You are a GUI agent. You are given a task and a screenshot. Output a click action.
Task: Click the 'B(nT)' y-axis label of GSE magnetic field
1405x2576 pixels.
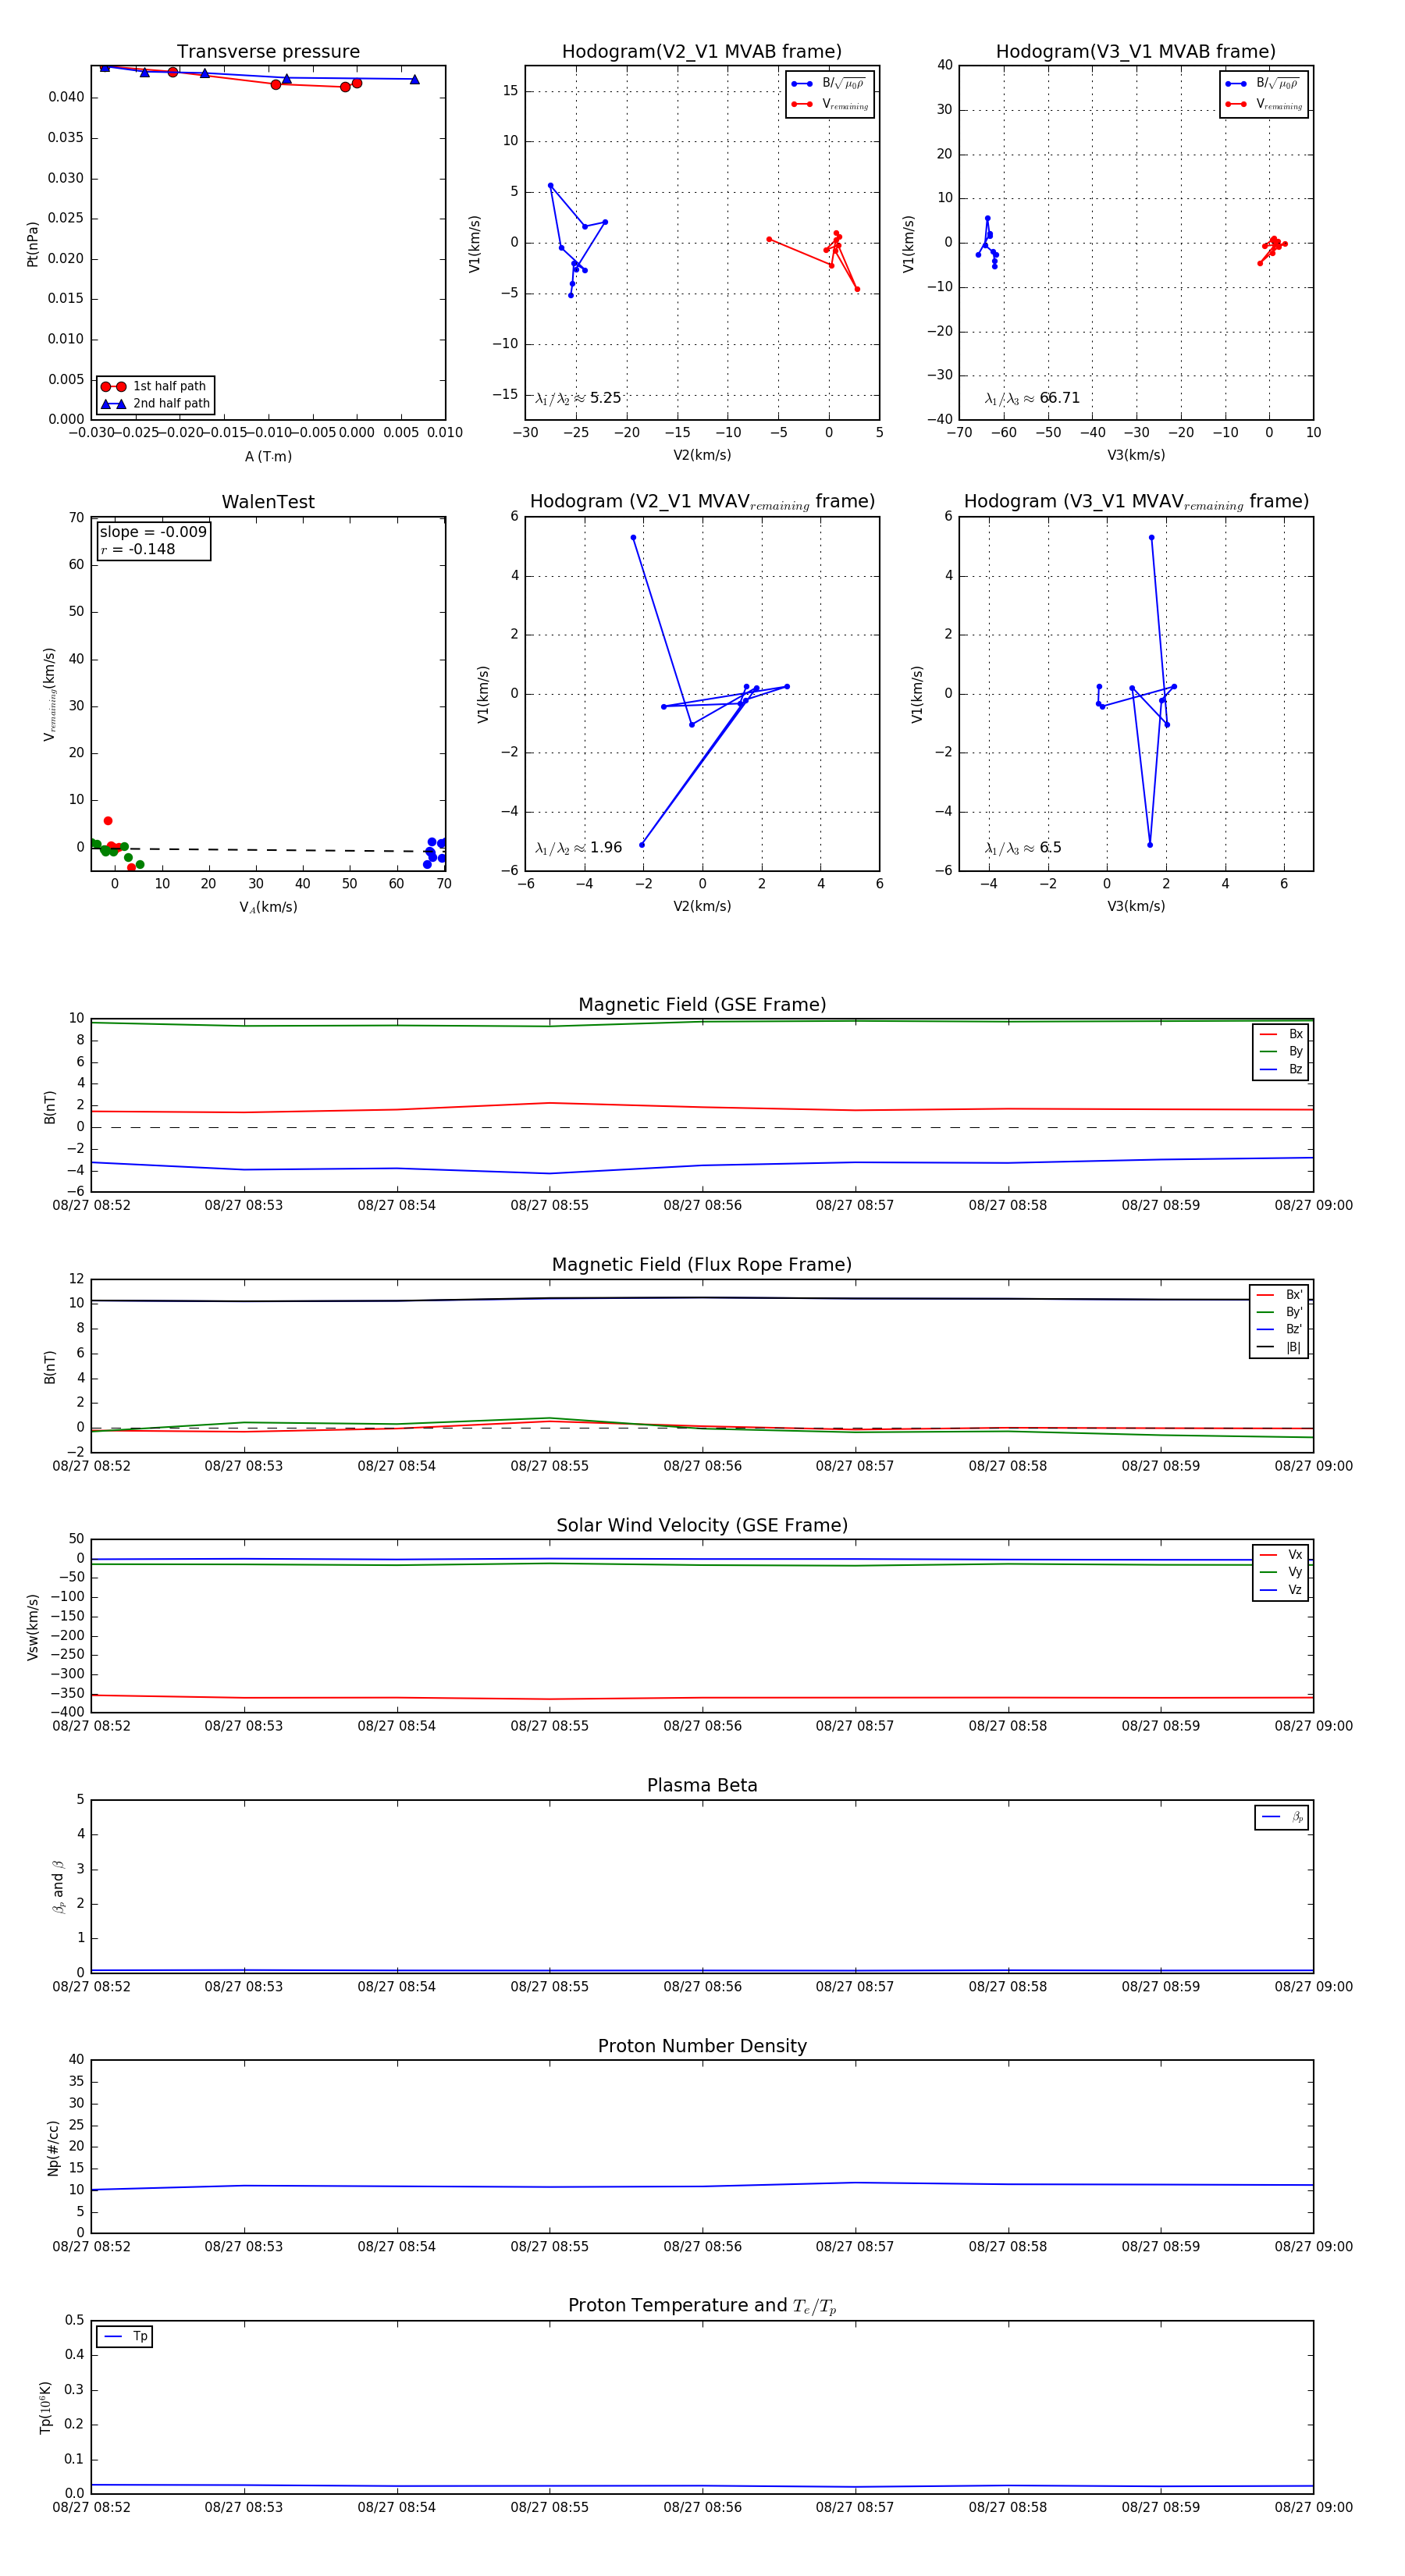tap(49, 1107)
